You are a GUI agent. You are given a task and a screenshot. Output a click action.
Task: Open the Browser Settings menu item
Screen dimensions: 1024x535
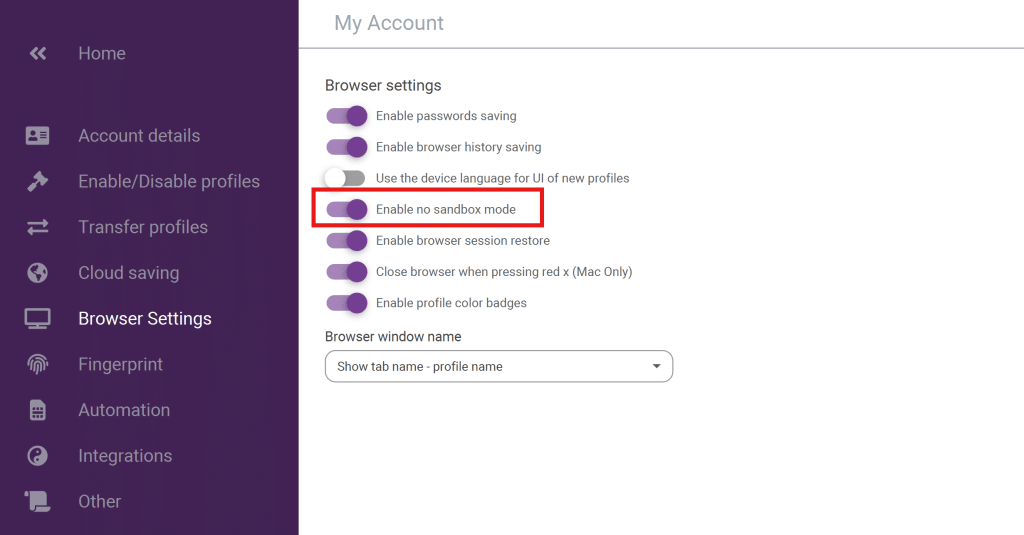[x=145, y=318]
